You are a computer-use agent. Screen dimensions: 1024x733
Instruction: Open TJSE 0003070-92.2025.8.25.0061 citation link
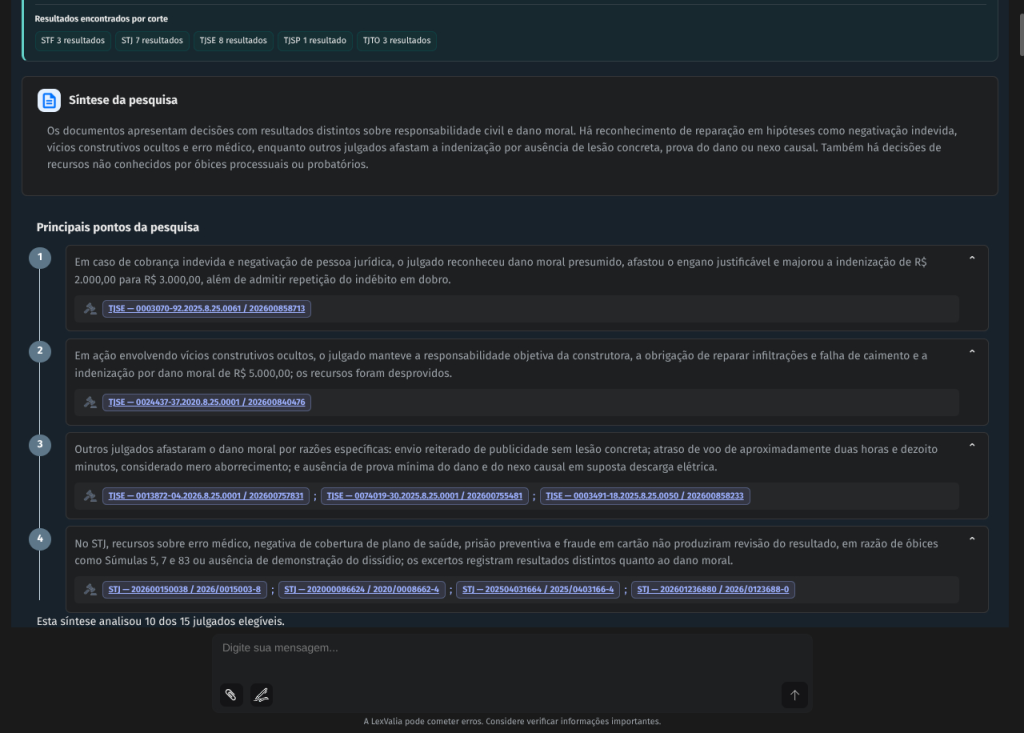point(206,308)
